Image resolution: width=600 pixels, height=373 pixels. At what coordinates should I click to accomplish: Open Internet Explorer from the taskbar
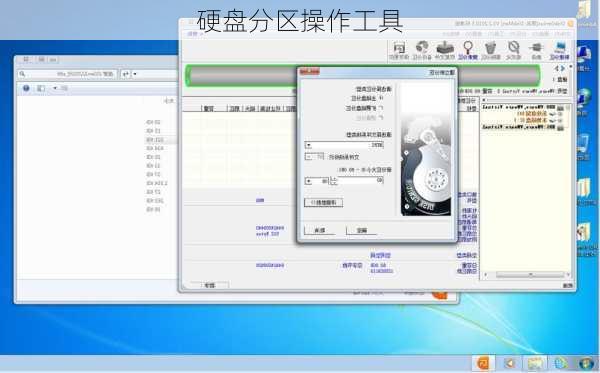point(560,363)
